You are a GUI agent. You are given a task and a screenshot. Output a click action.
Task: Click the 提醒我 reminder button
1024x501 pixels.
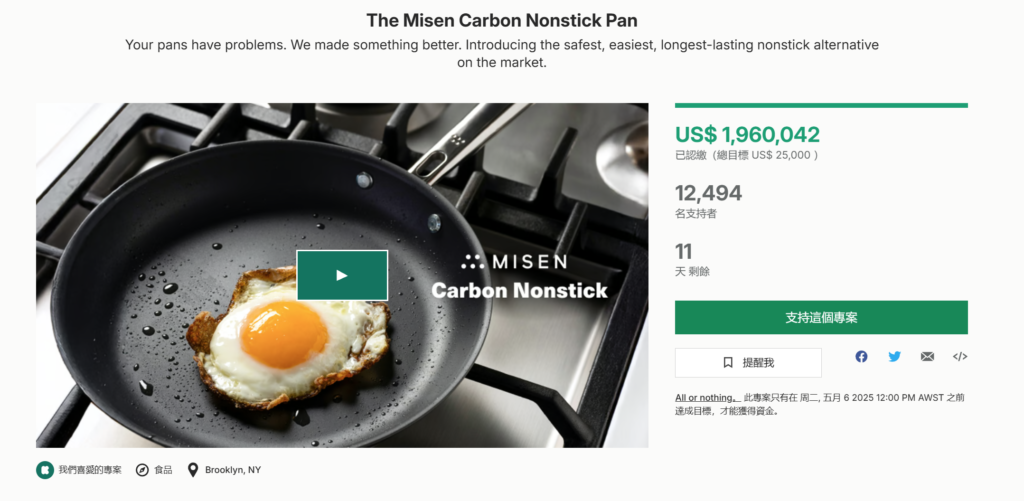click(748, 362)
